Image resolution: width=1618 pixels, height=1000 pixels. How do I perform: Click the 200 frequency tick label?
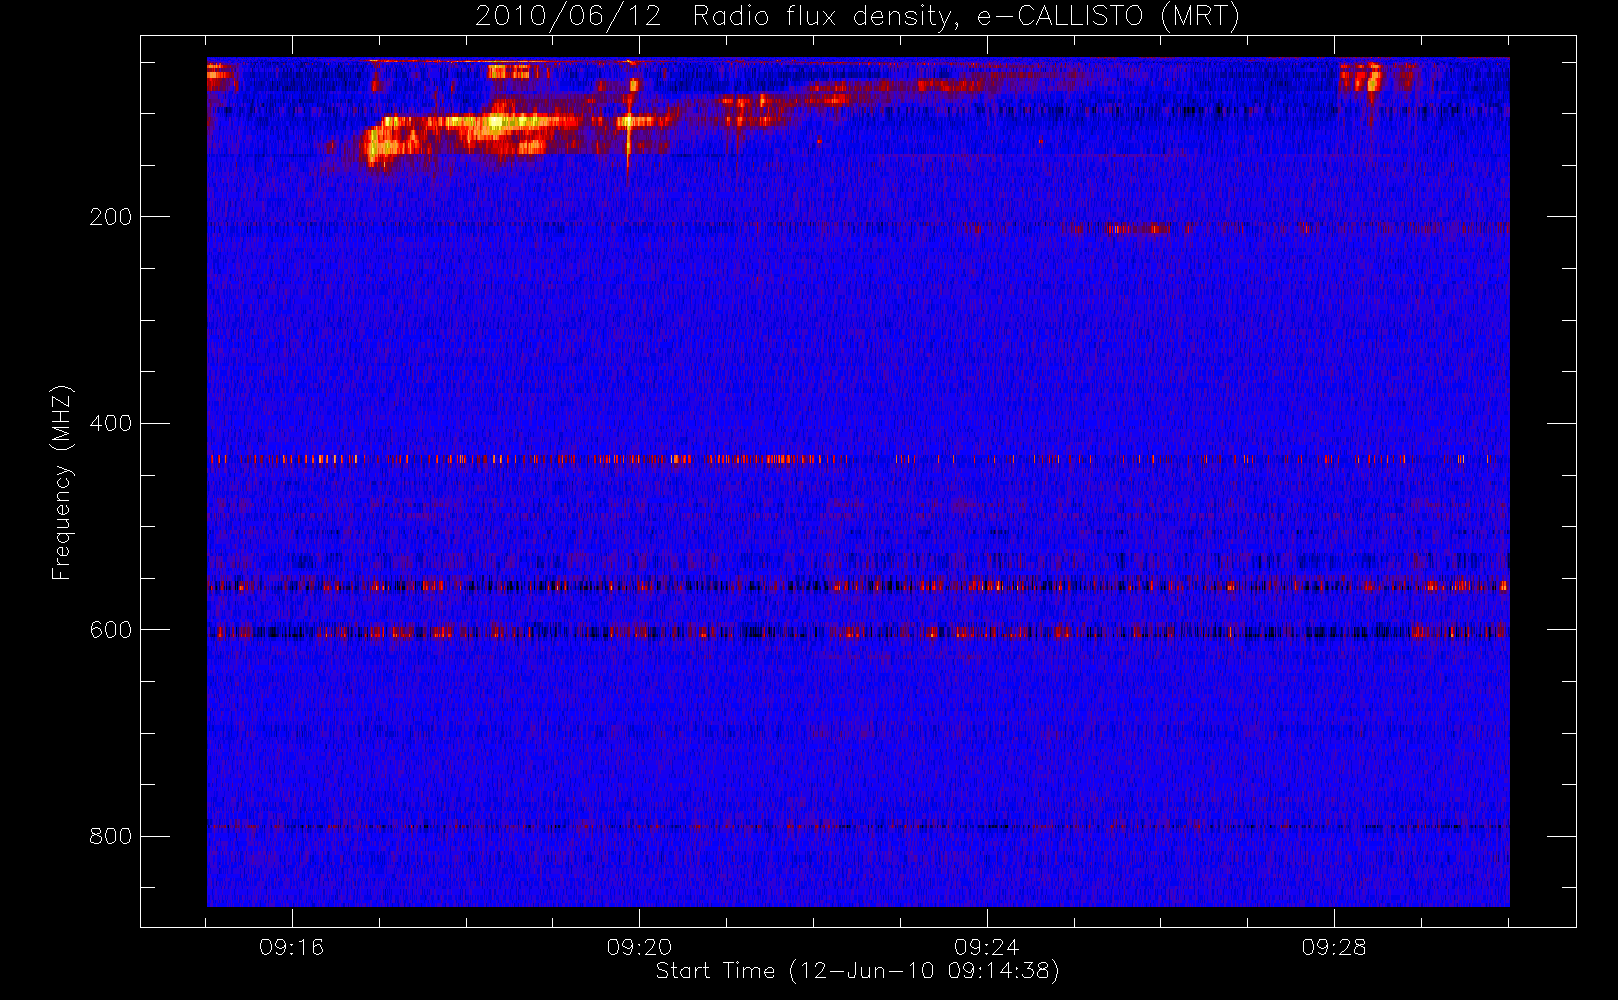click(x=110, y=217)
